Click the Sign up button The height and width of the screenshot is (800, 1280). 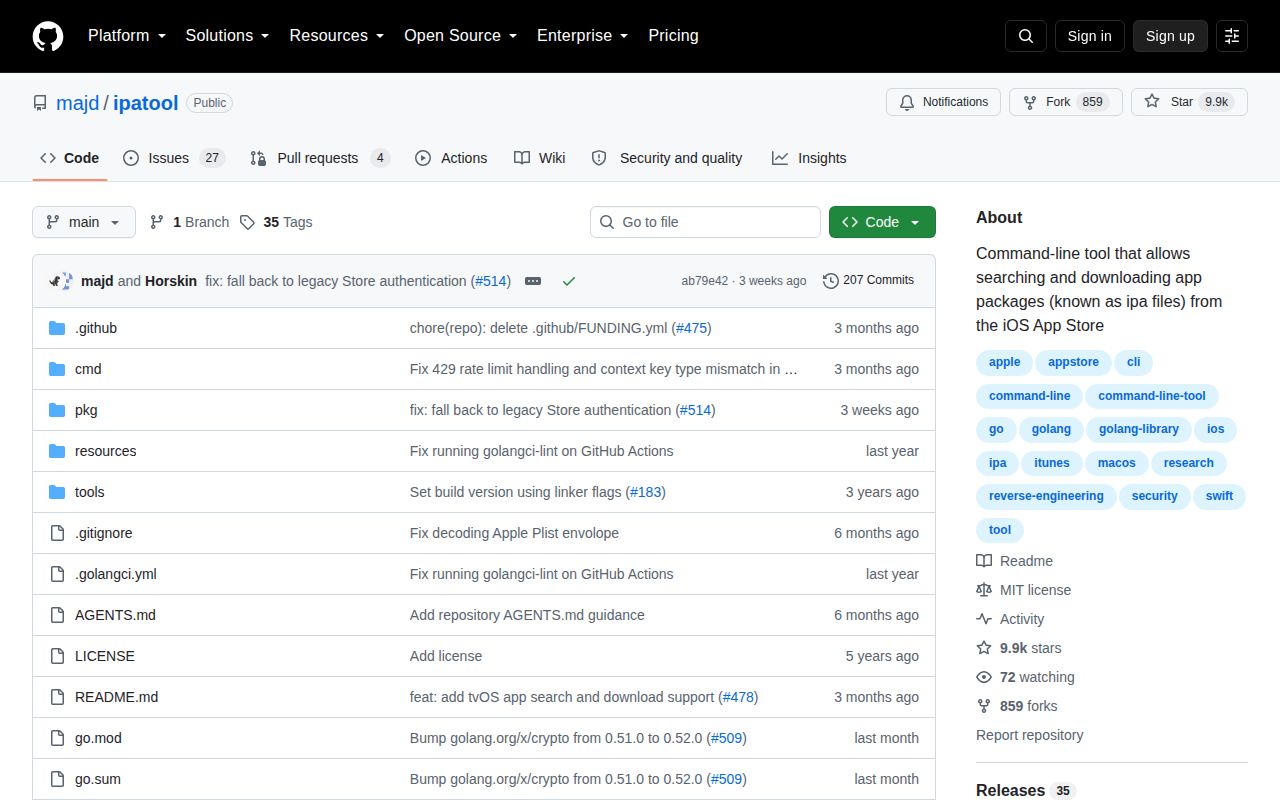tap(1170, 36)
